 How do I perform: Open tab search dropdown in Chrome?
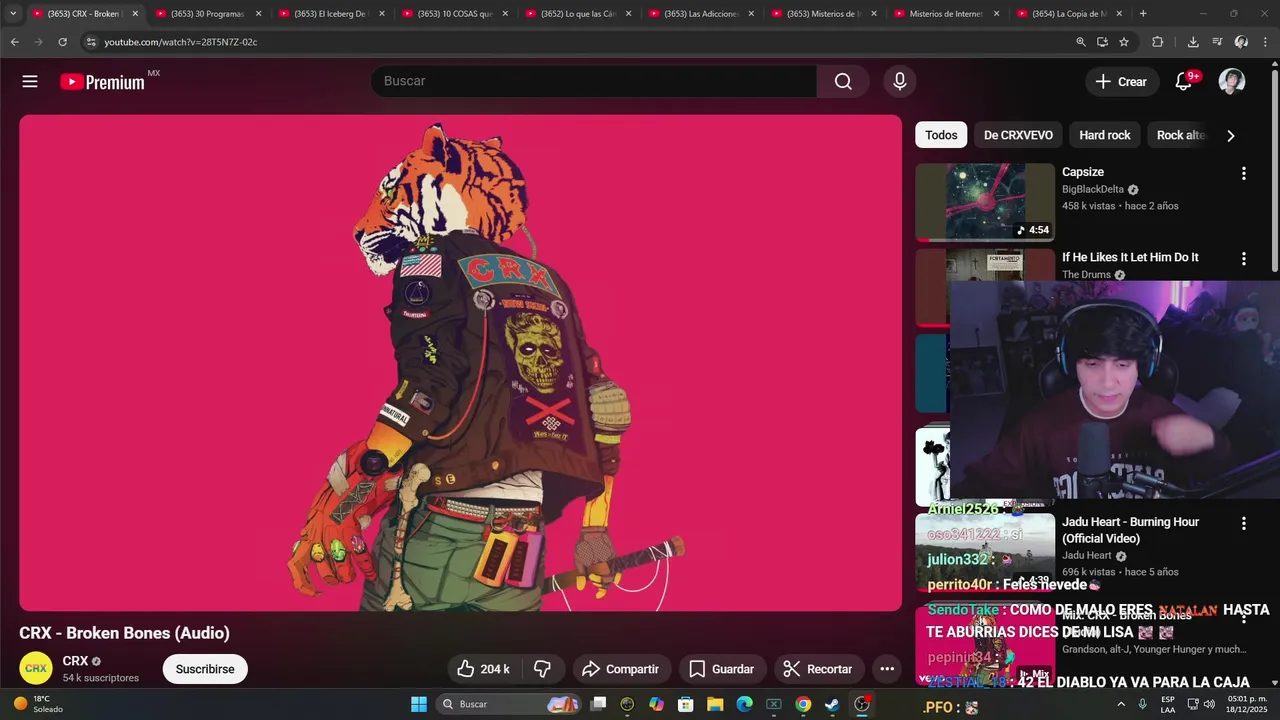[x=13, y=14]
